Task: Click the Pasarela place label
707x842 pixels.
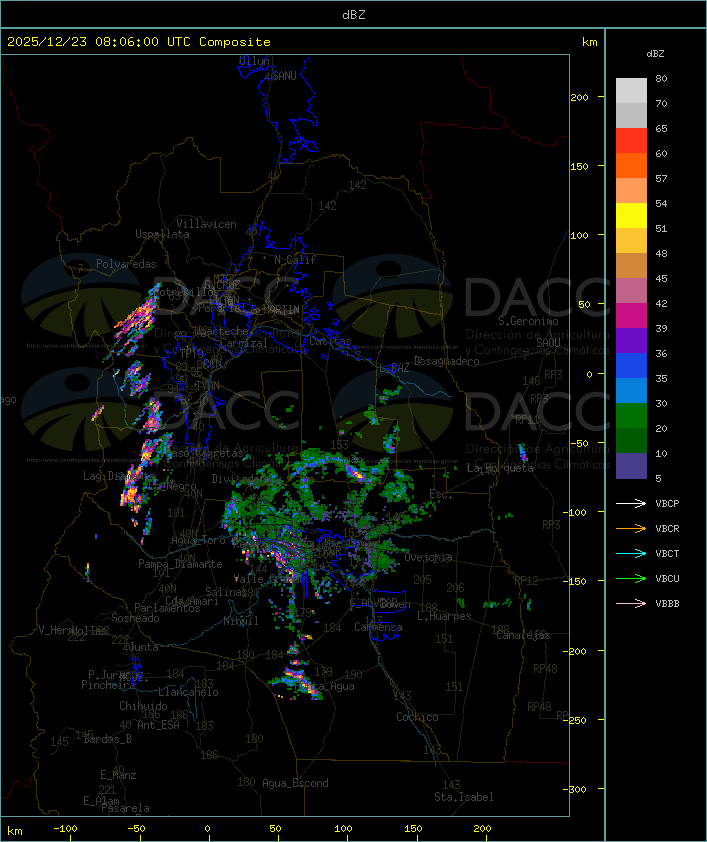Action: [x=125, y=808]
